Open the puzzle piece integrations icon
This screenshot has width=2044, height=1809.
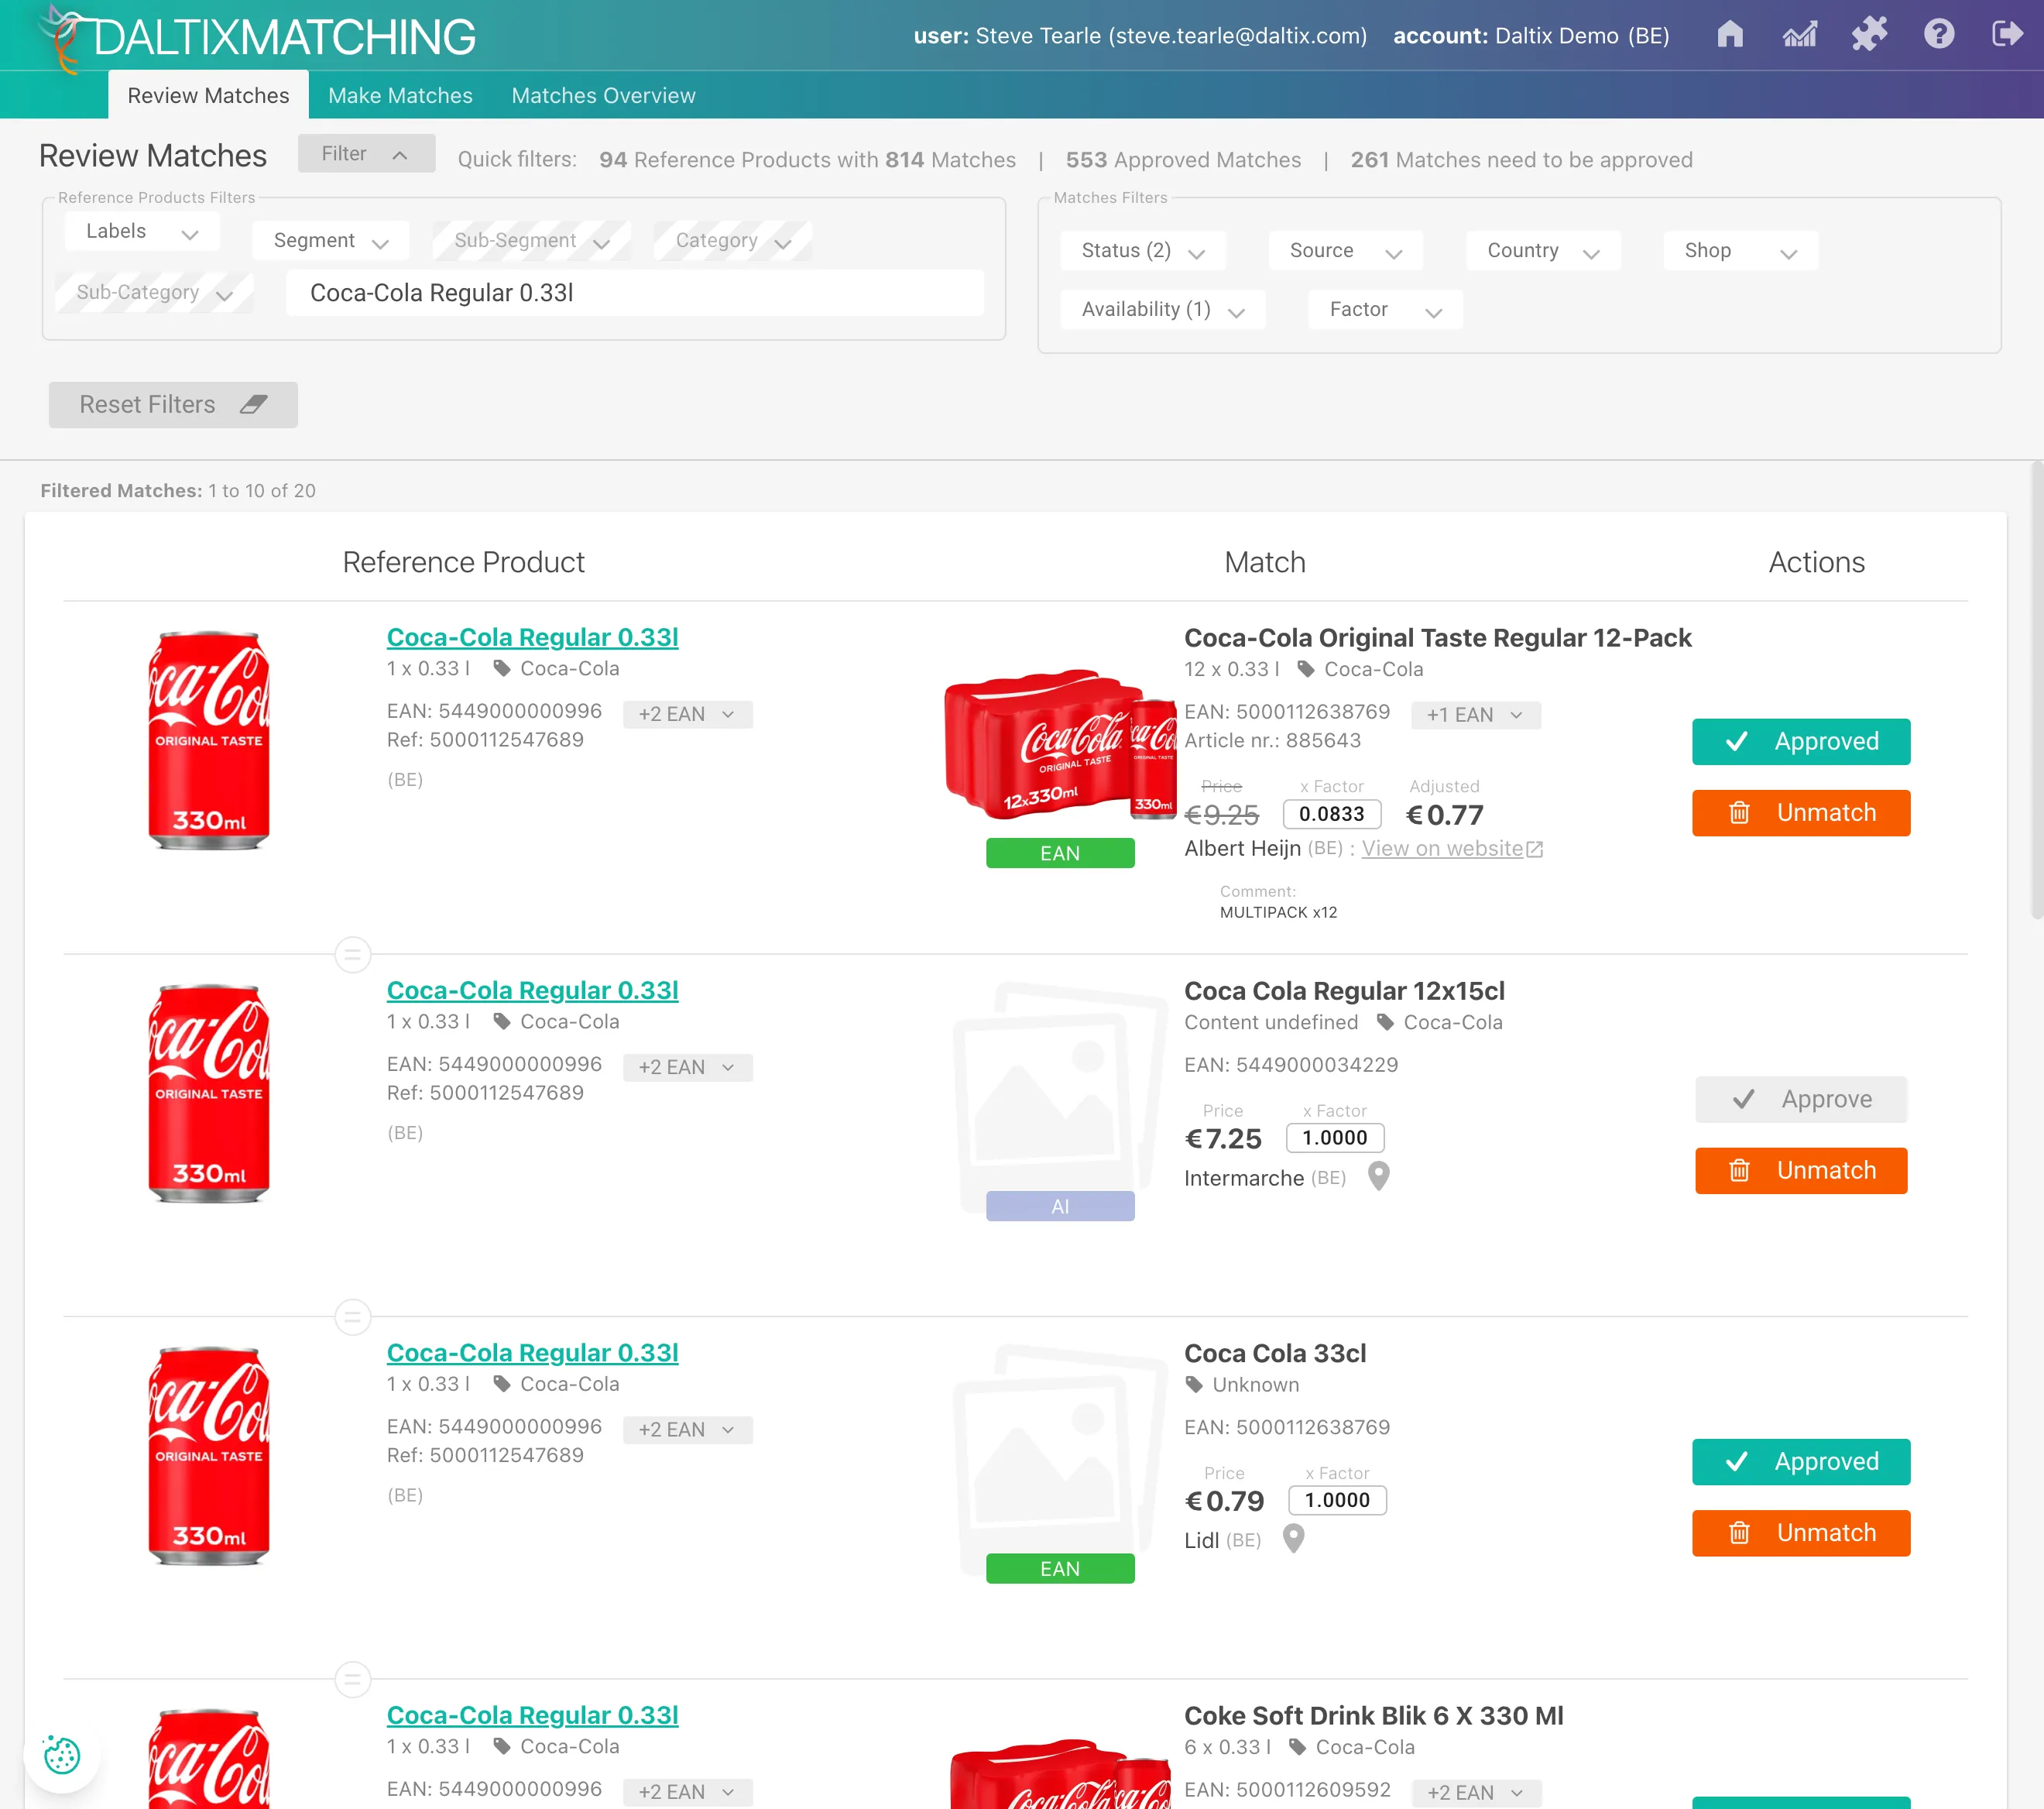1869,35
